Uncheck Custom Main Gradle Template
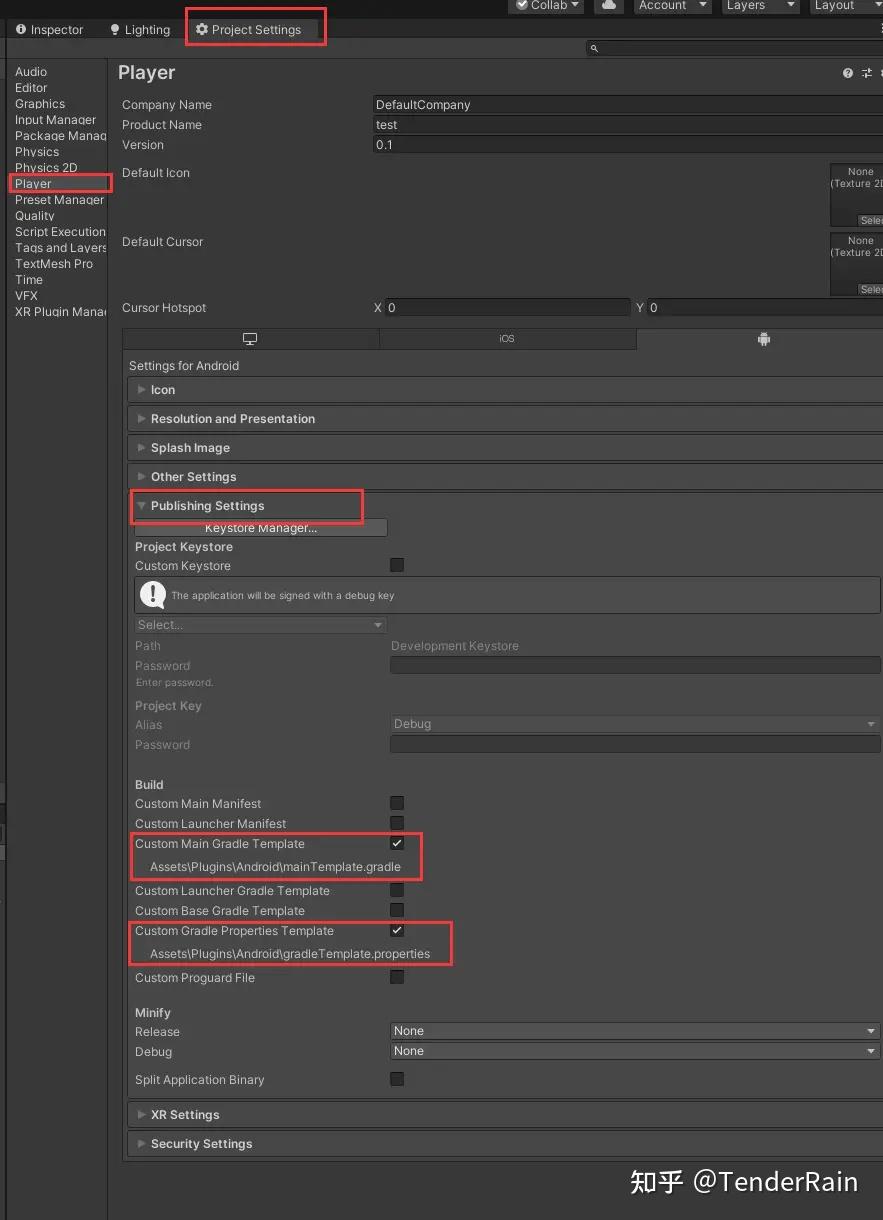 click(397, 844)
